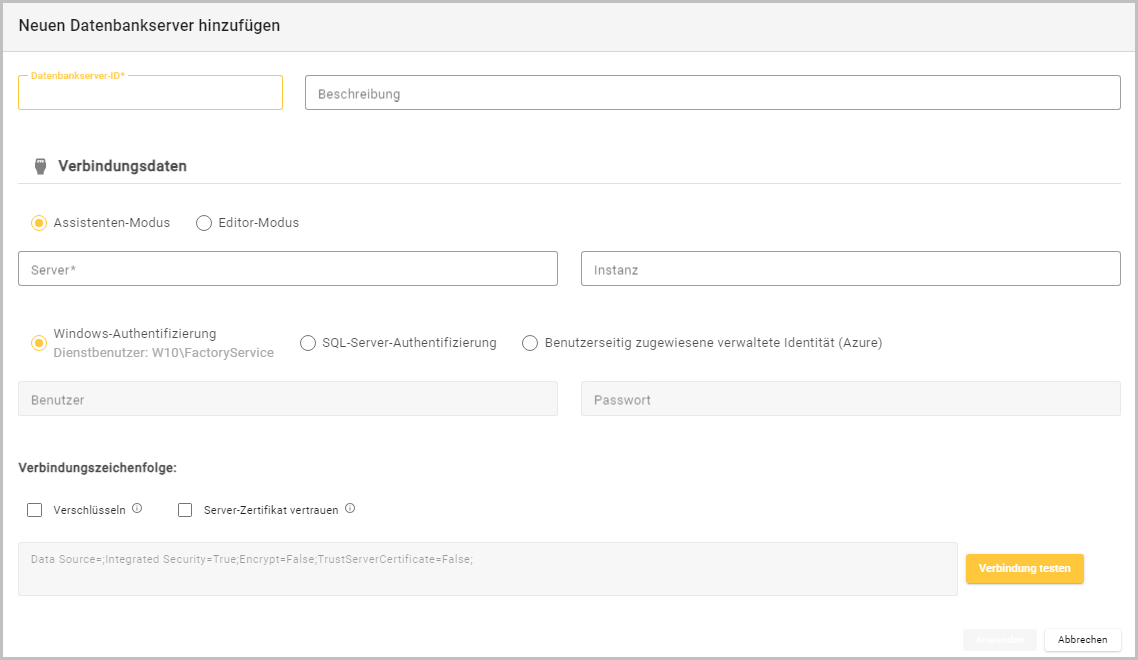Click the Instanz text field

click(x=850, y=269)
